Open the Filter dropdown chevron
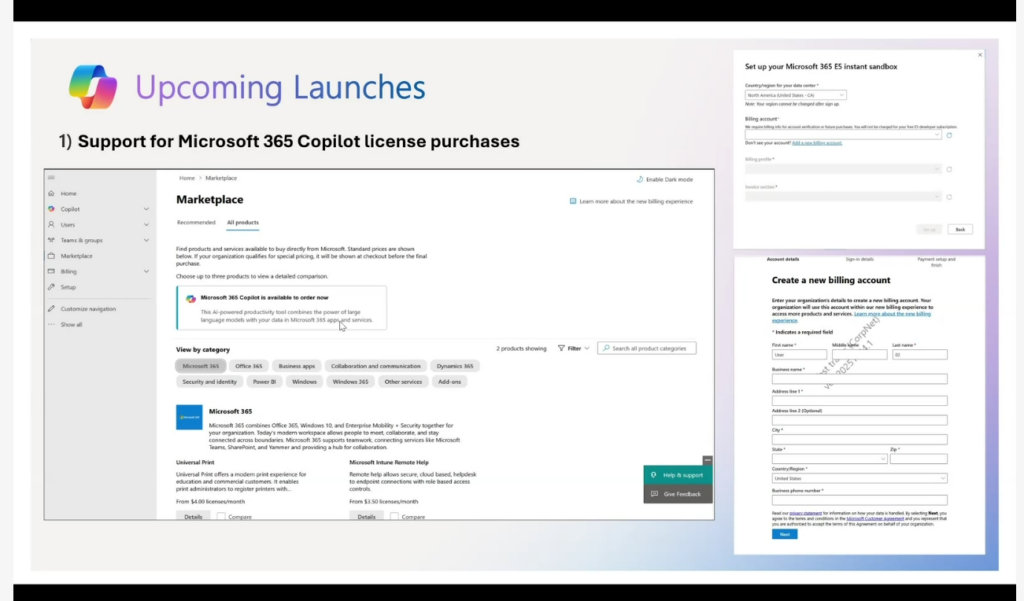Viewport: 1024px width, 601px height. coord(586,348)
